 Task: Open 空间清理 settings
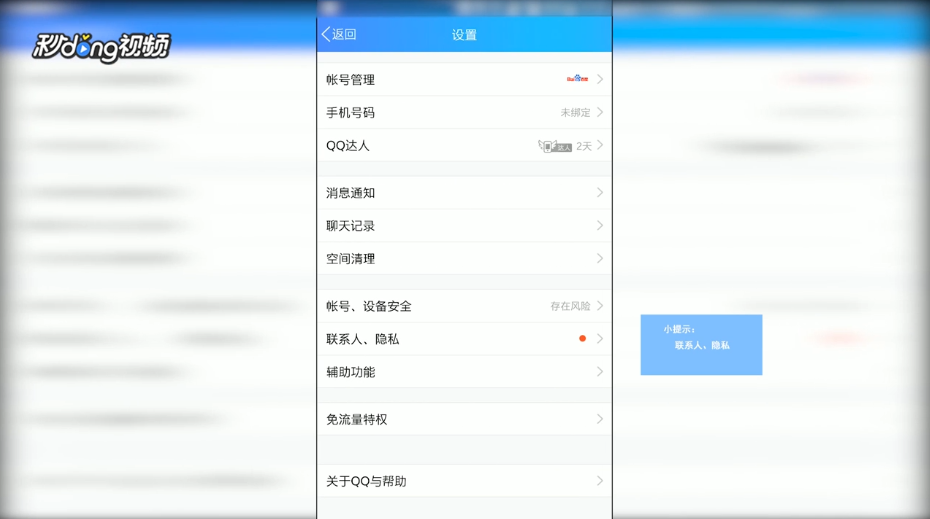click(464, 259)
